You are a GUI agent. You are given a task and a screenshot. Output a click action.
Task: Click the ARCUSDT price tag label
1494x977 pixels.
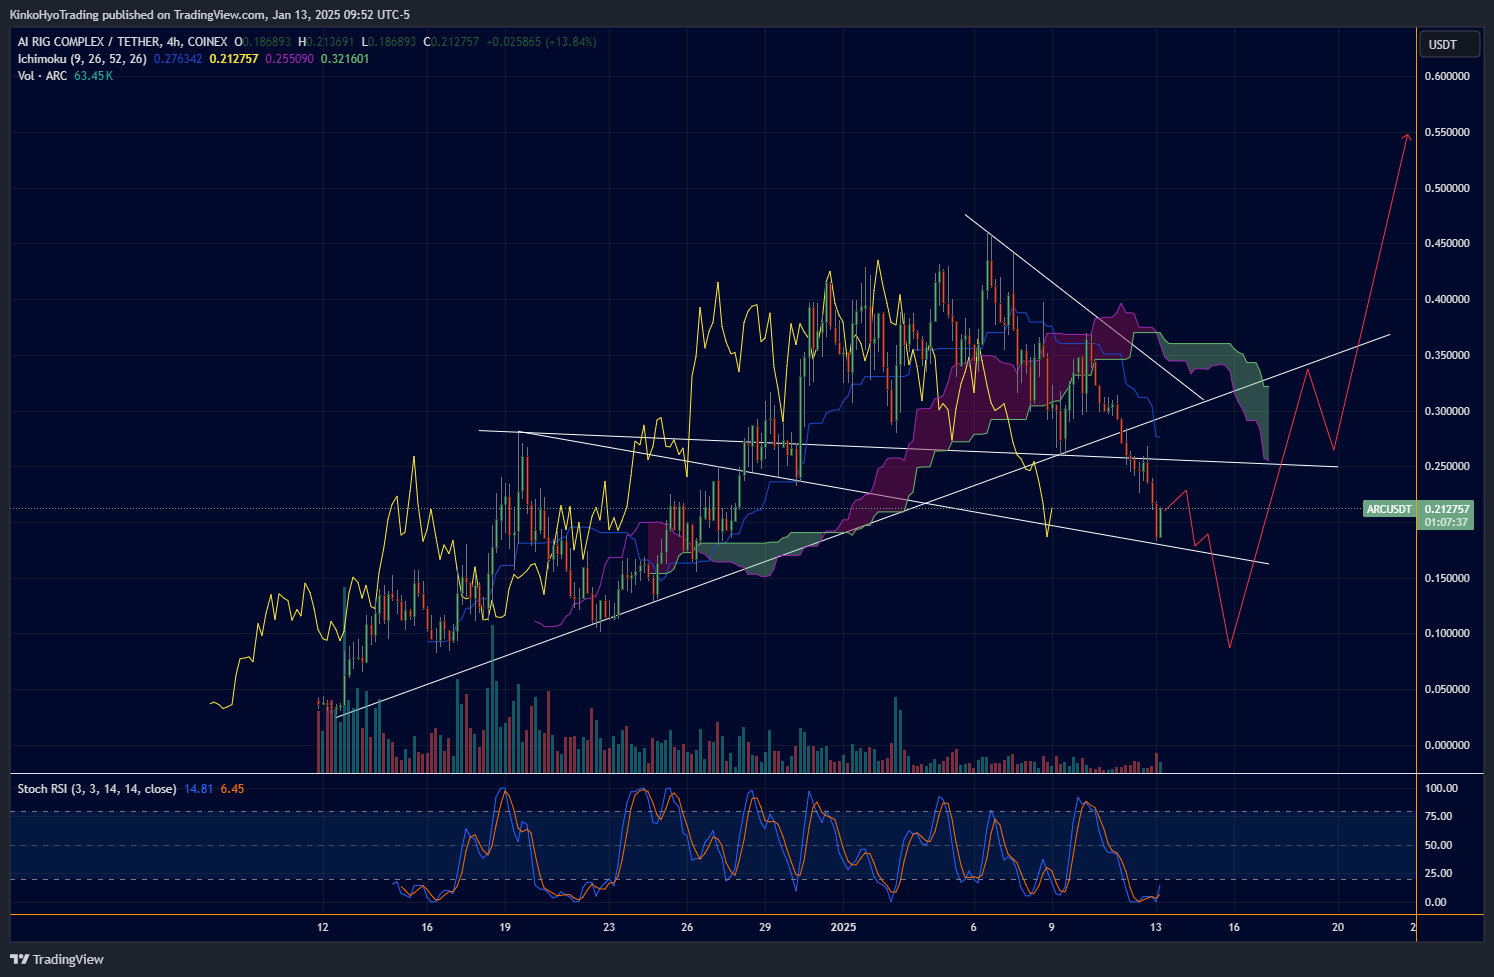(x=1389, y=509)
